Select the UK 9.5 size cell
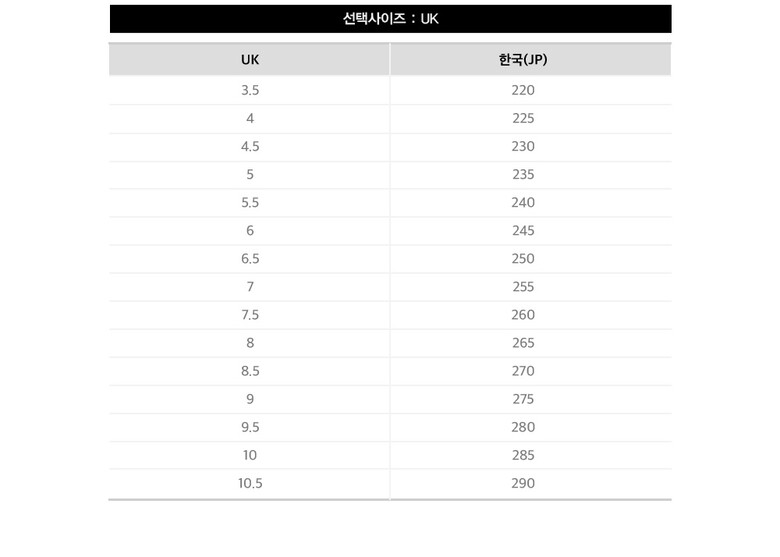The height and width of the screenshot is (557, 780). click(250, 426)
